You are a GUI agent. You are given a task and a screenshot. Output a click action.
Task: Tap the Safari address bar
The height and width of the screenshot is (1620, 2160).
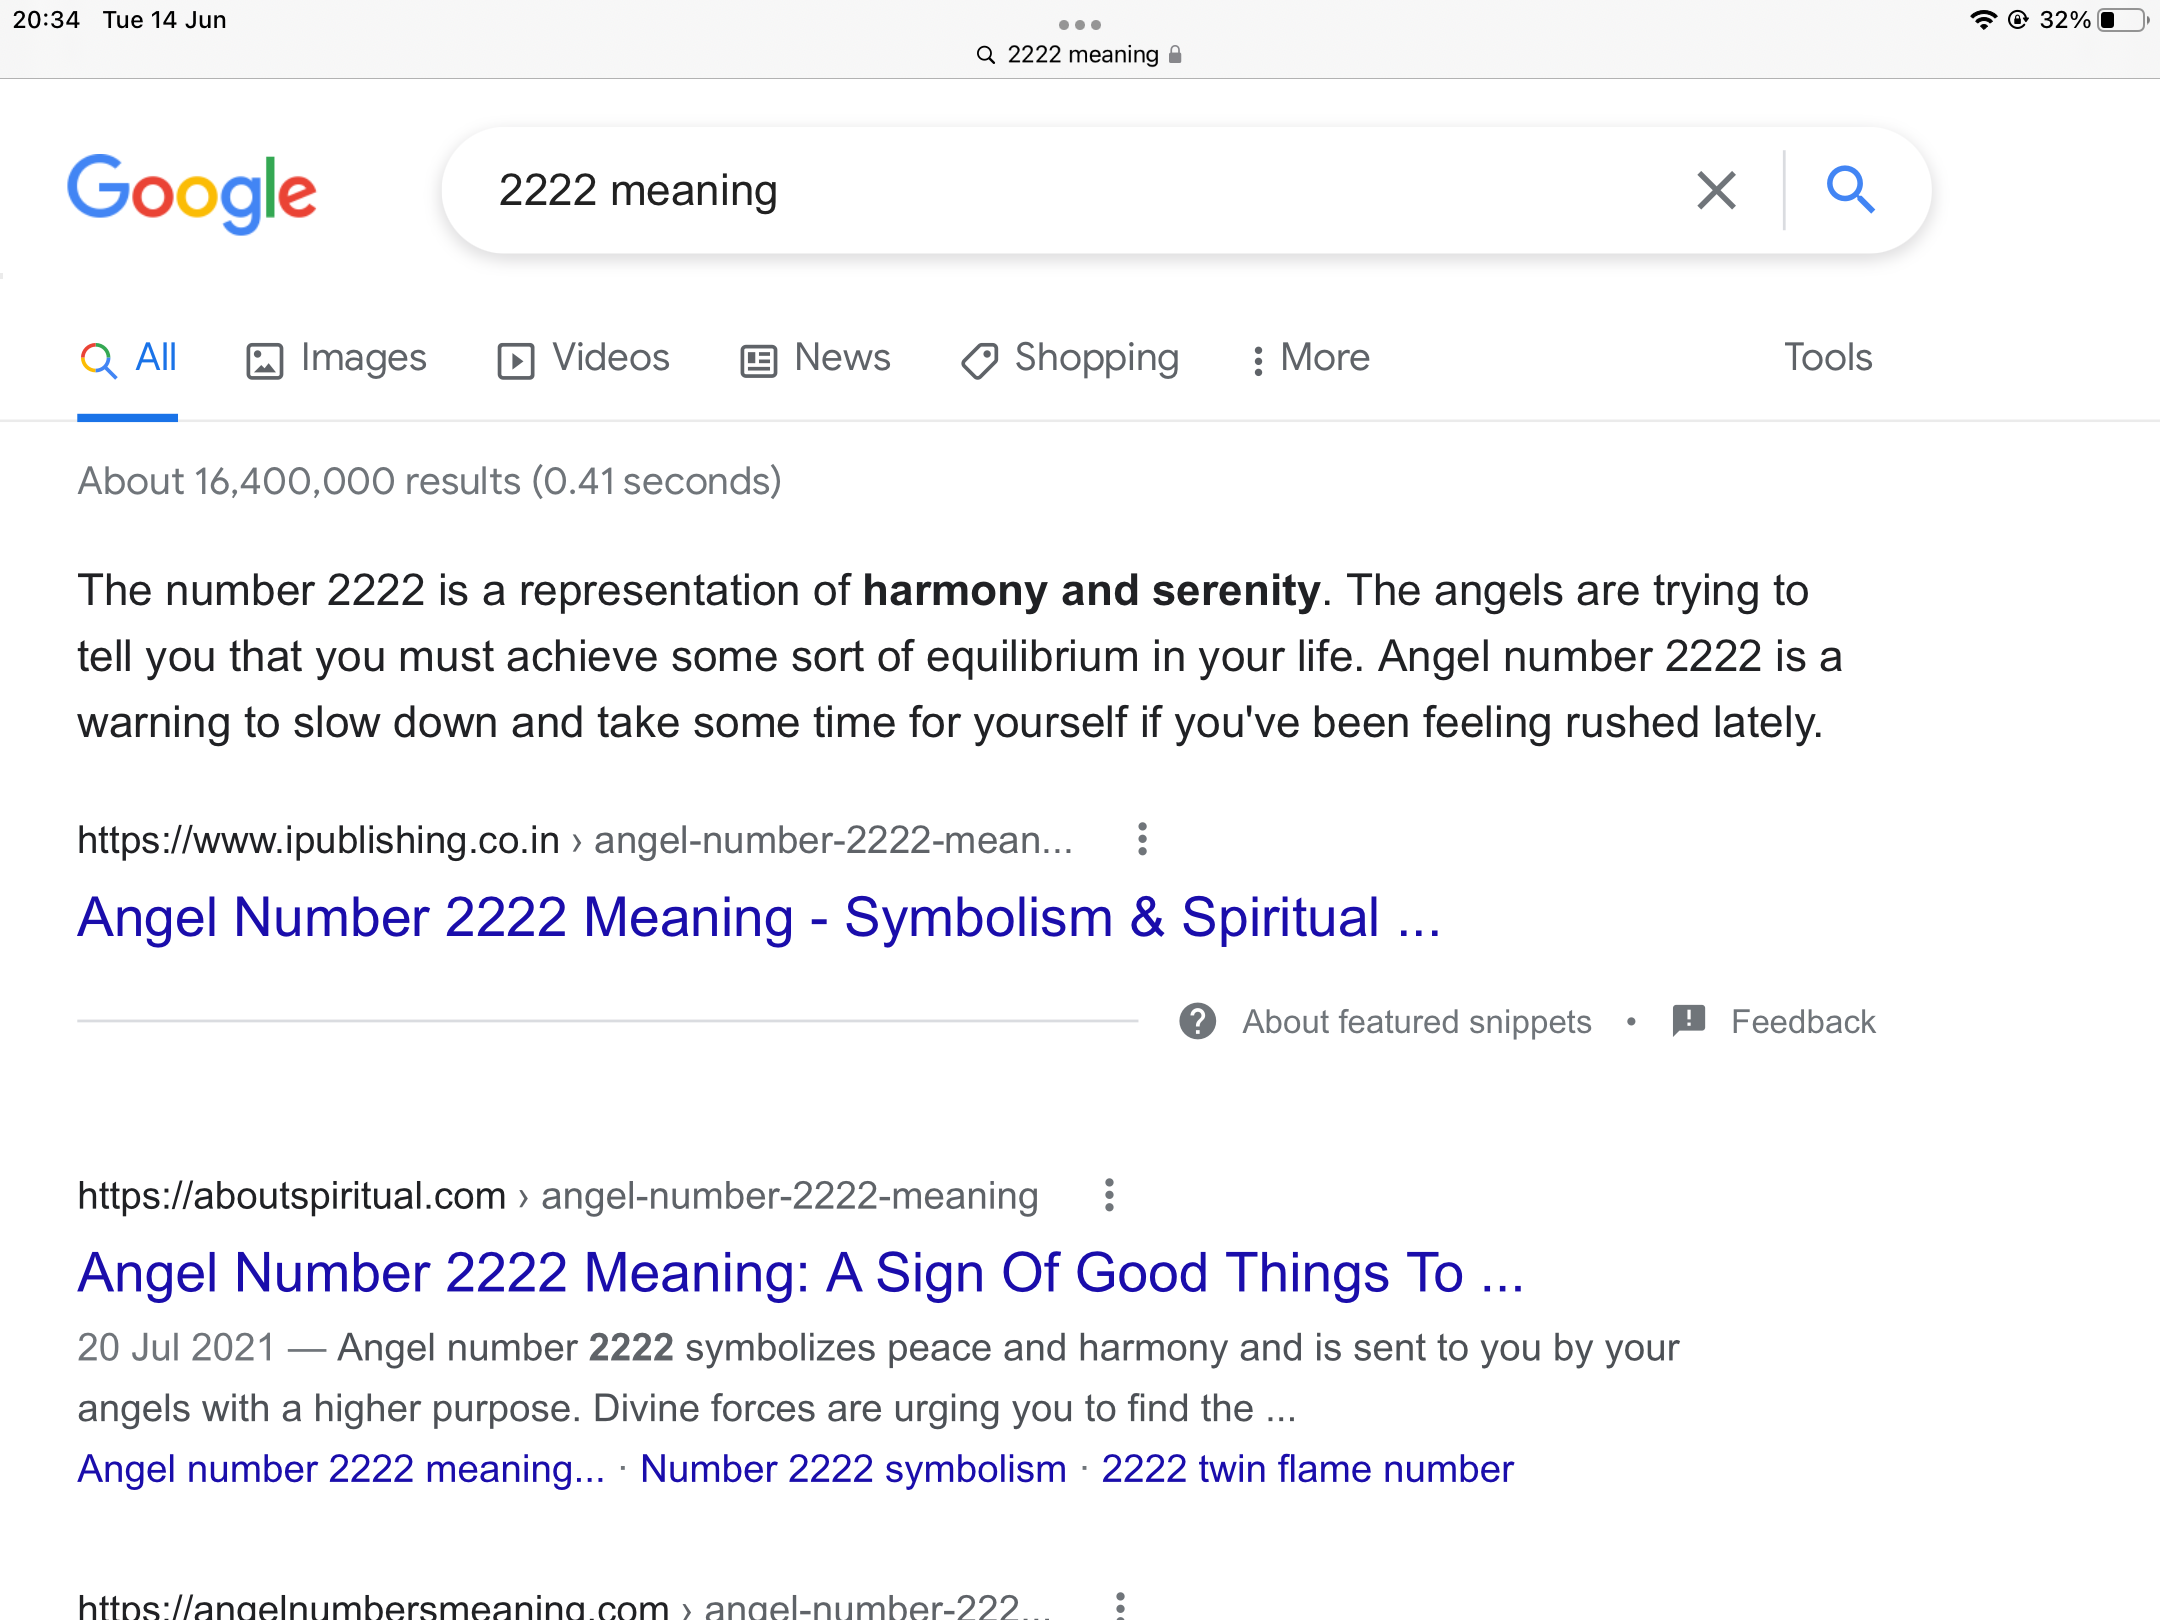point(1080,55)
